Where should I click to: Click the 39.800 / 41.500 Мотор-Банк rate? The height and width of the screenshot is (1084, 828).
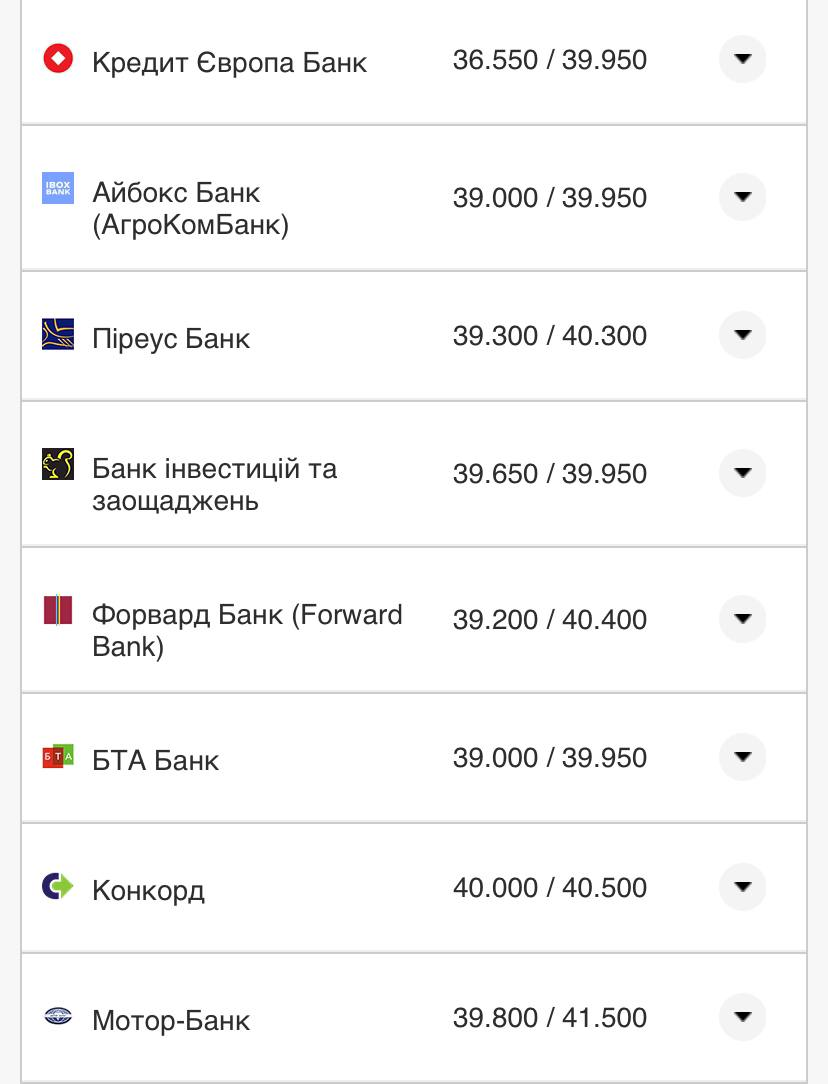548,1018
